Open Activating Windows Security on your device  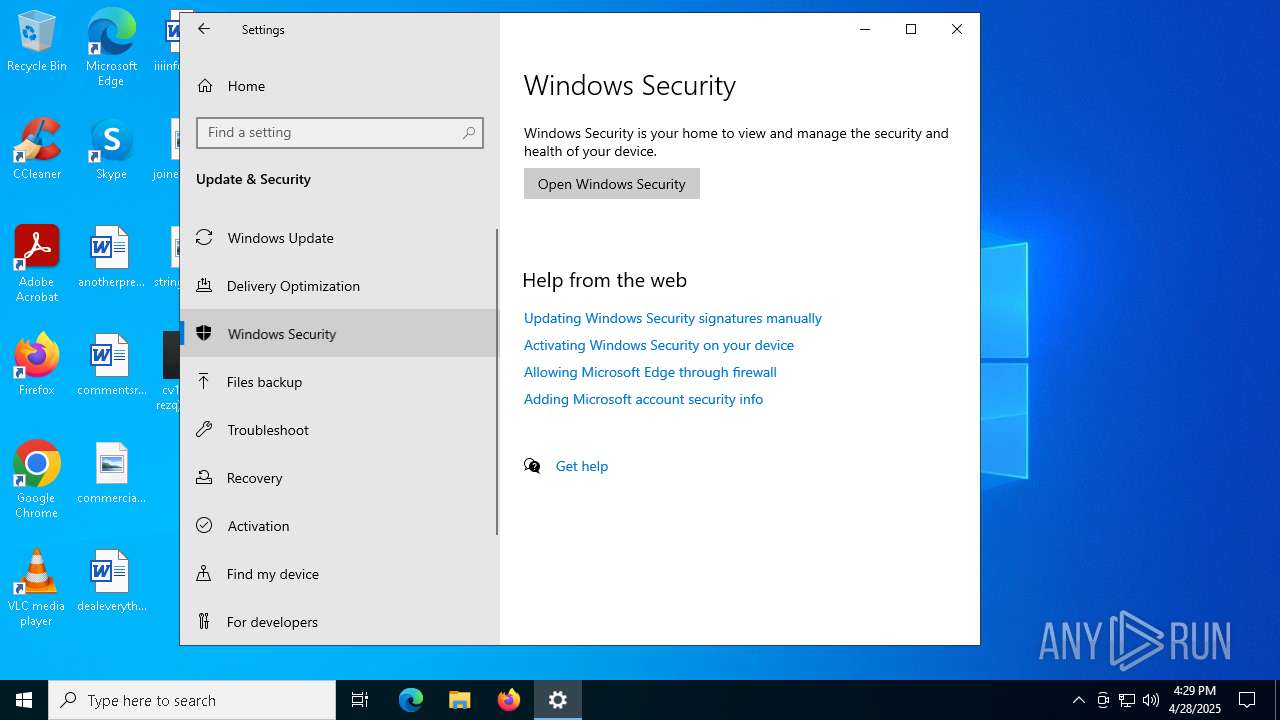[x=659, y=345]
